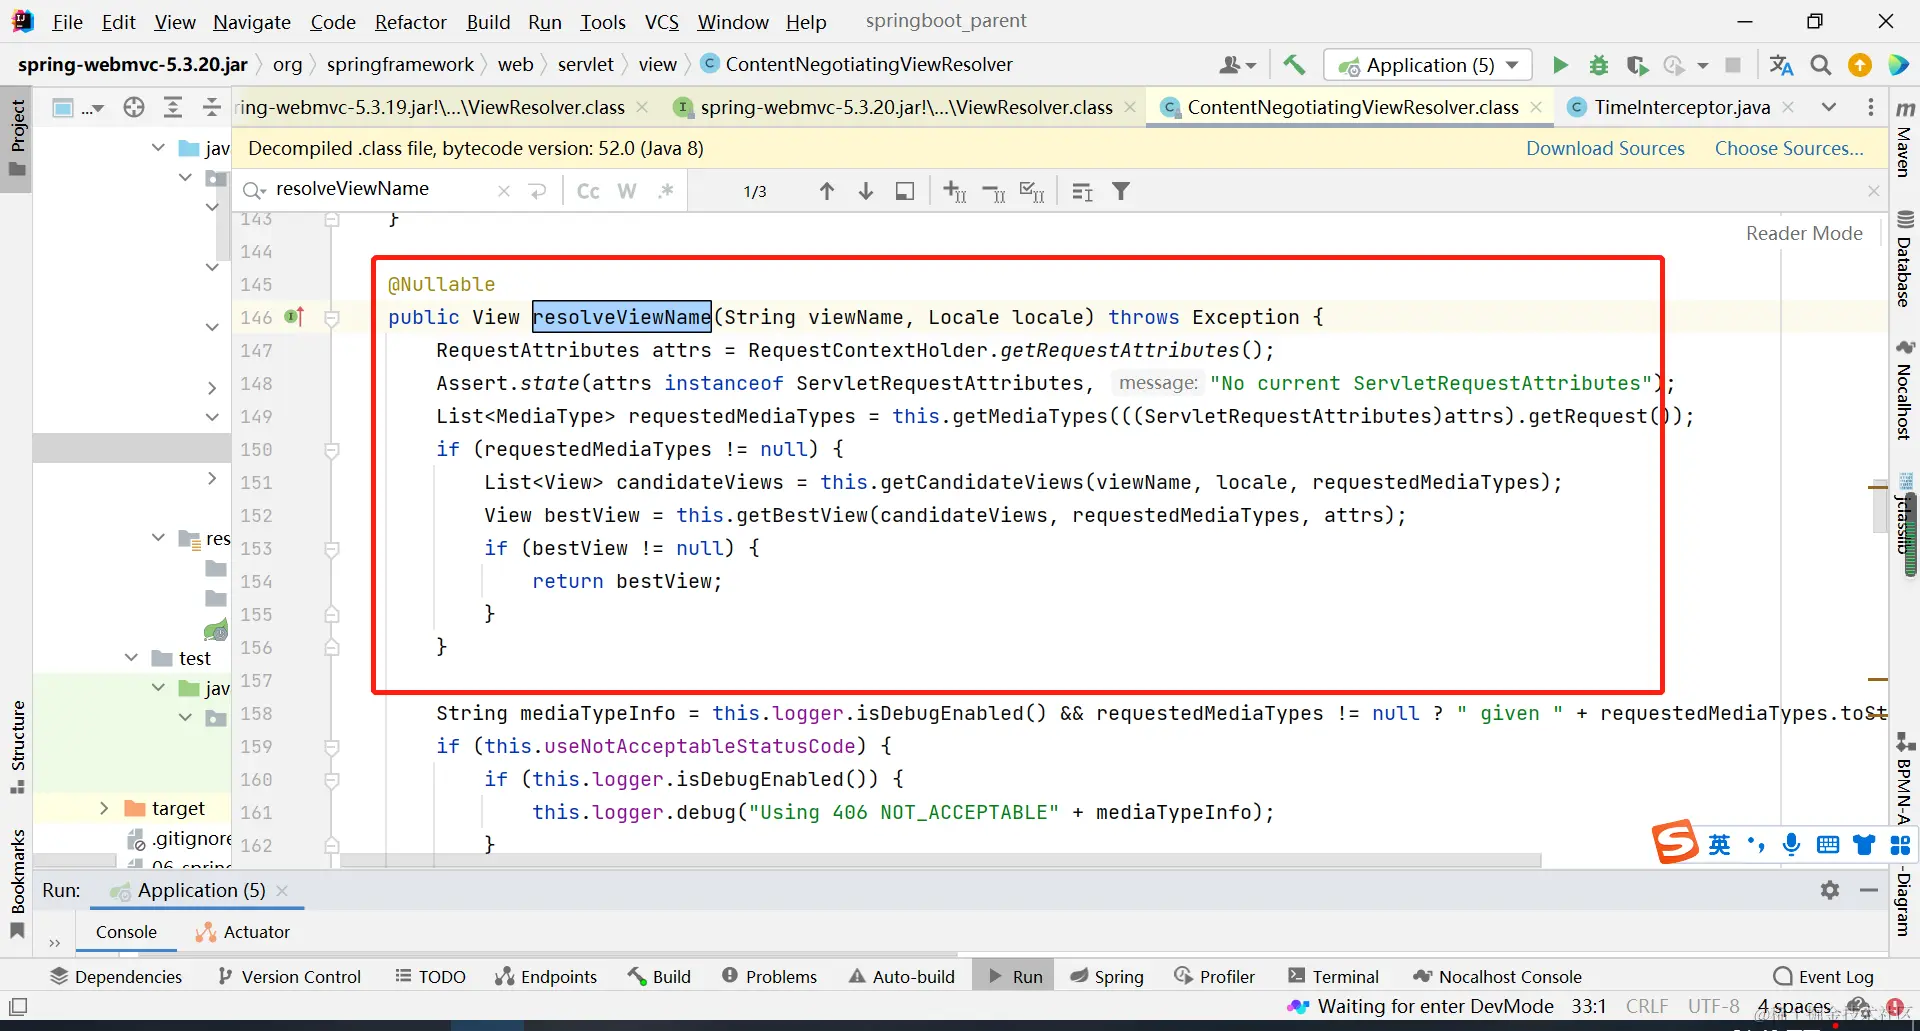Viewport: 1920px width, 1031px height.
Task: Go to next search occurrence arrow
Action: pos(866,191)
